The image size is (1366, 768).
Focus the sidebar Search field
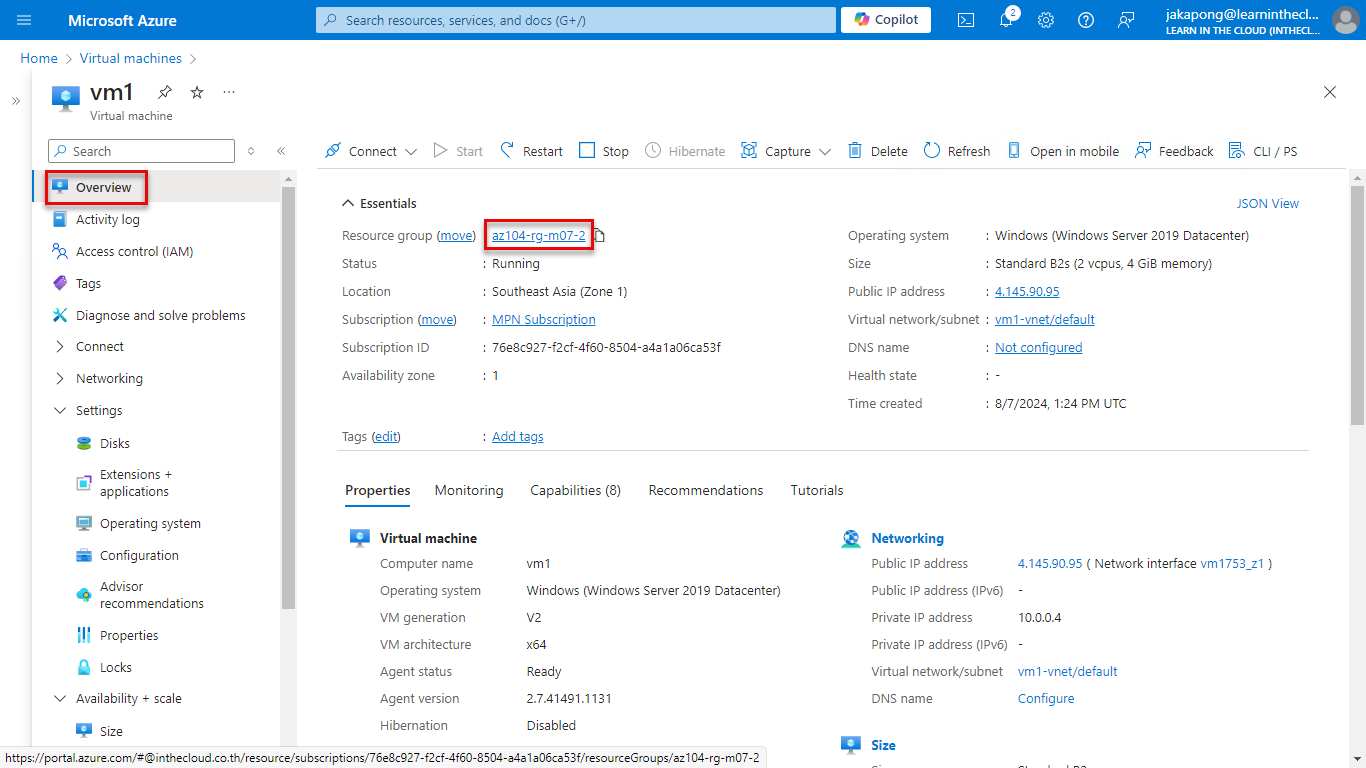click(x=141, y=151)
